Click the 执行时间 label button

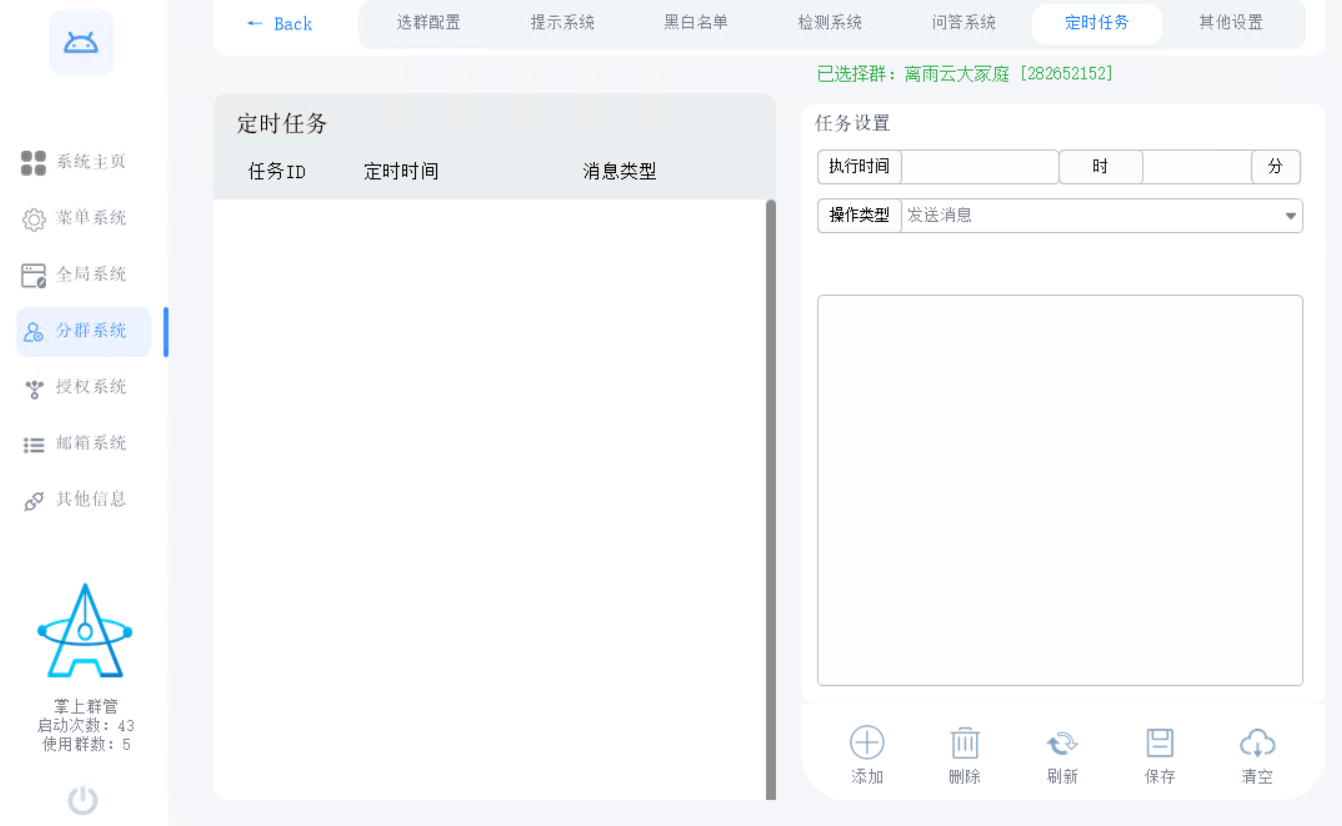click(x=859, y=167)
